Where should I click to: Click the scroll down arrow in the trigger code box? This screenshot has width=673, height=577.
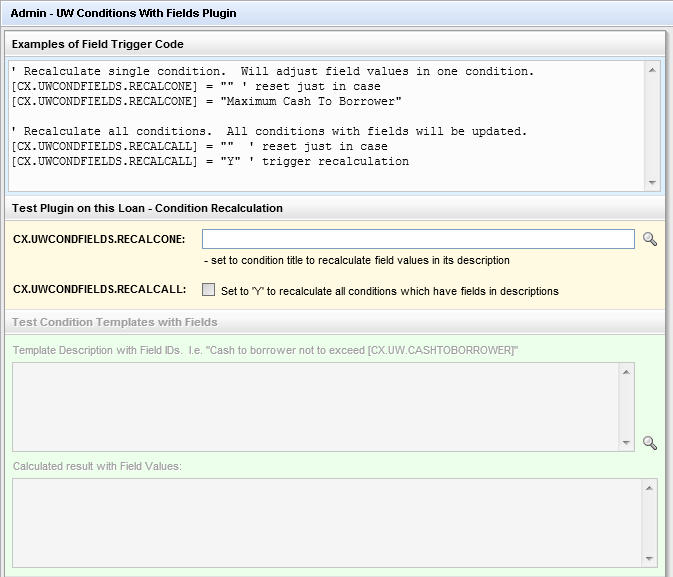coord(652,182)
